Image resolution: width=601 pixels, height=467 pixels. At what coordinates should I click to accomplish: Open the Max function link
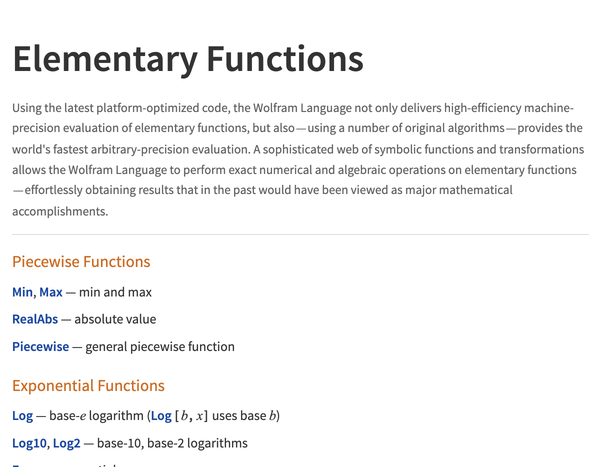coord(51,292)
